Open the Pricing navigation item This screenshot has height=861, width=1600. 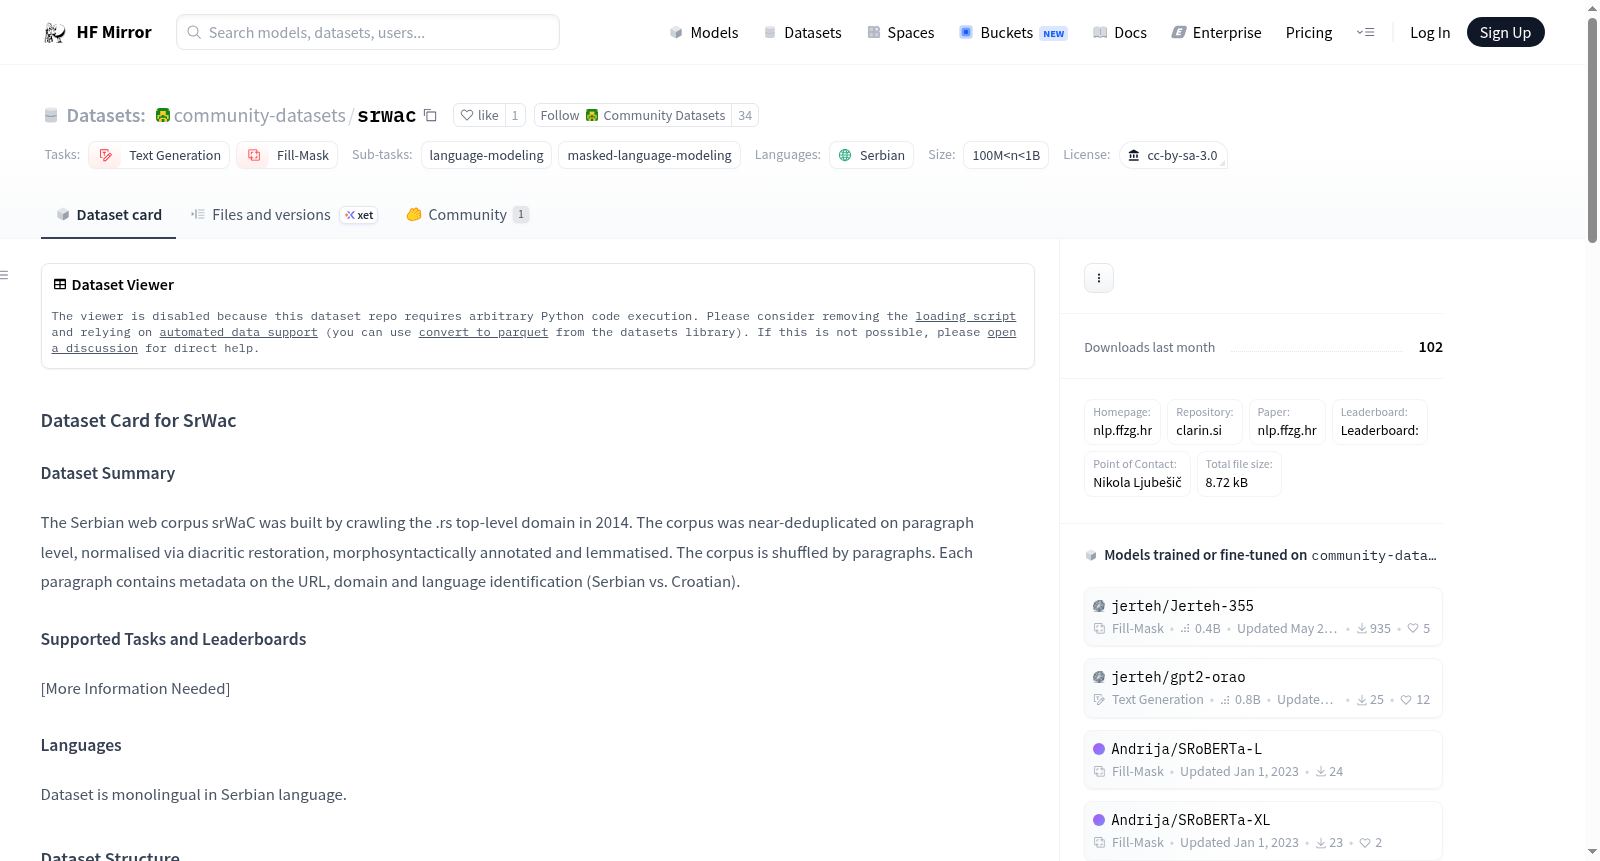(1309, 33)
